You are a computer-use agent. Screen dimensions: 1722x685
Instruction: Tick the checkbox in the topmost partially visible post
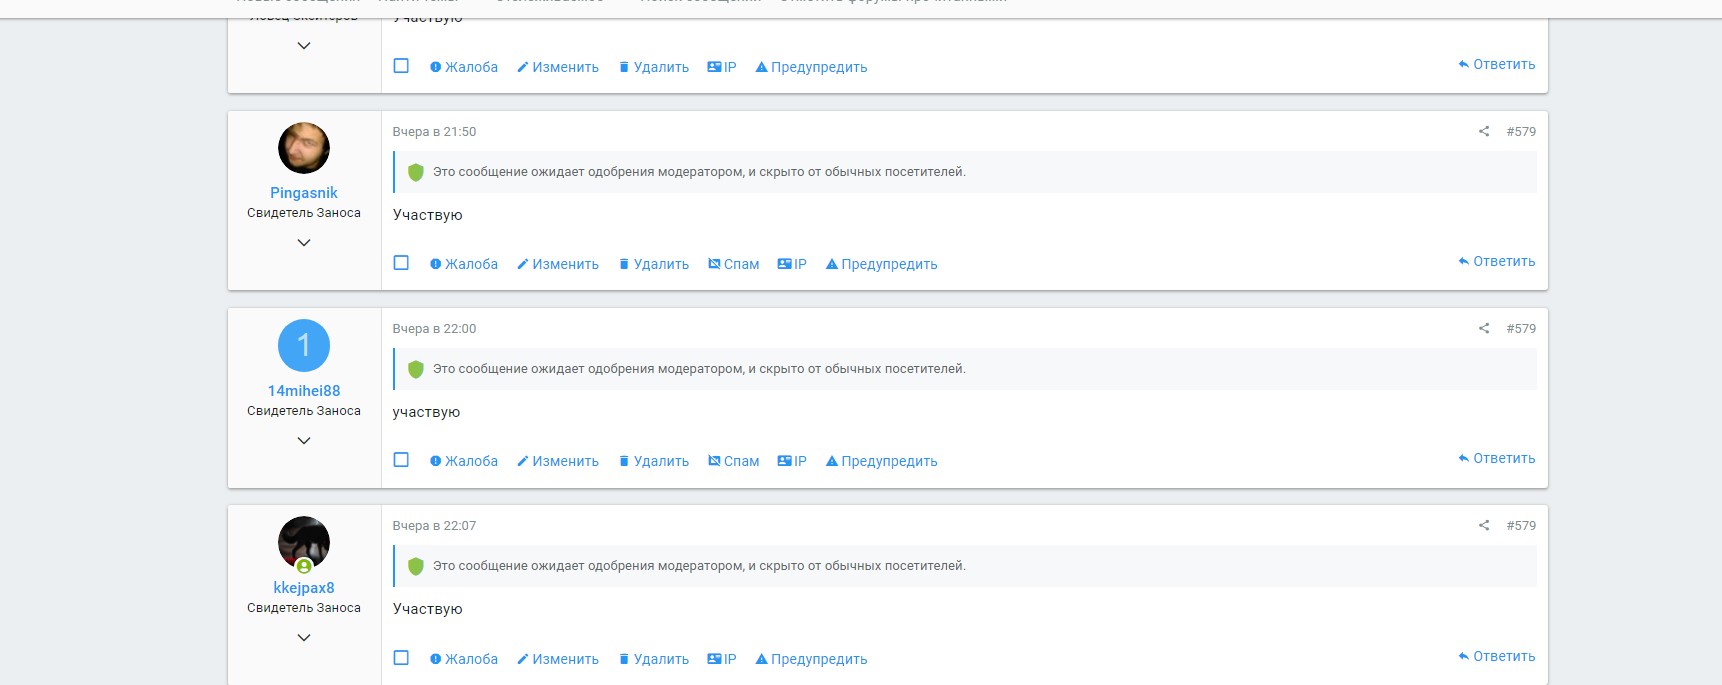pyautogui.click(x=401, y=66)
